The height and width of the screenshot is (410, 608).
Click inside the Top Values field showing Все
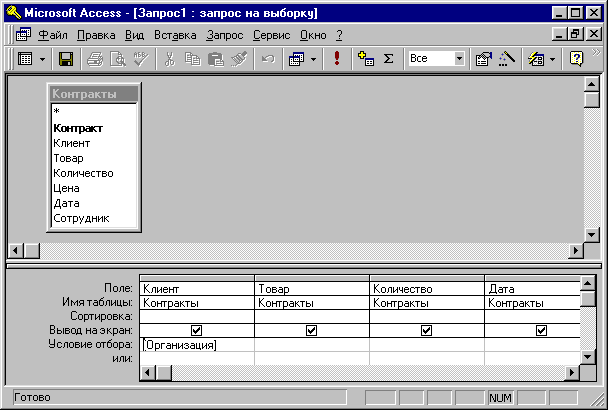pyautogui.click(x=431, y=59)
